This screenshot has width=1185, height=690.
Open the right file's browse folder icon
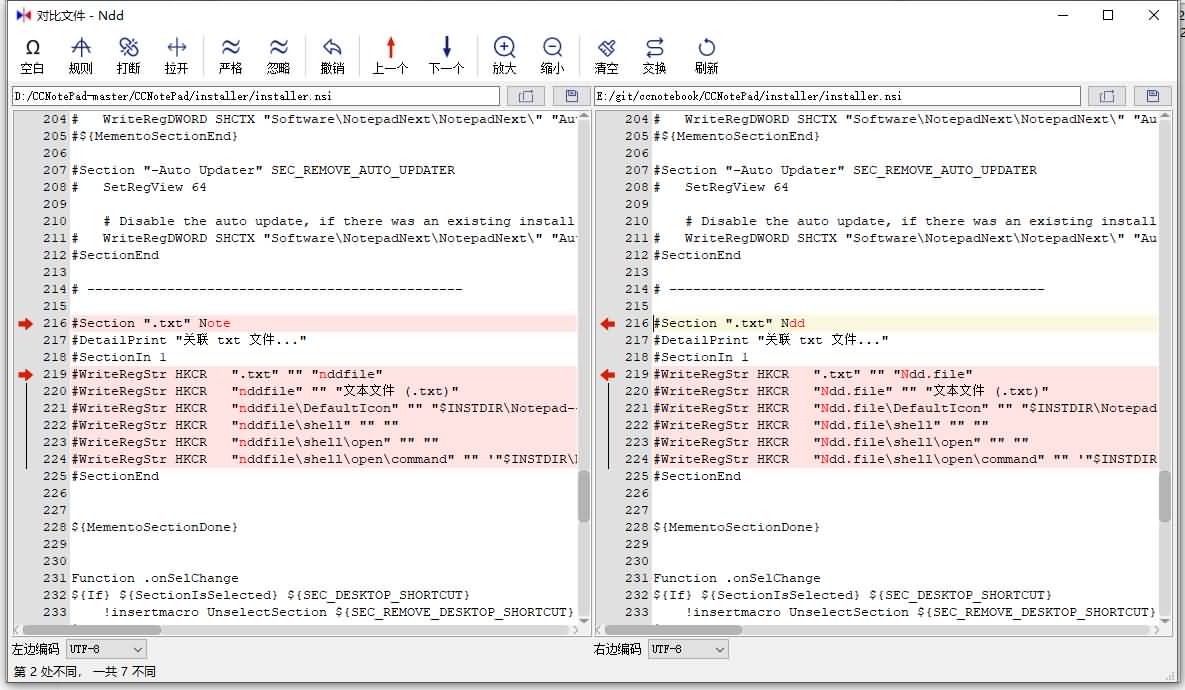pyautogui.click(x=1108, y=95)
